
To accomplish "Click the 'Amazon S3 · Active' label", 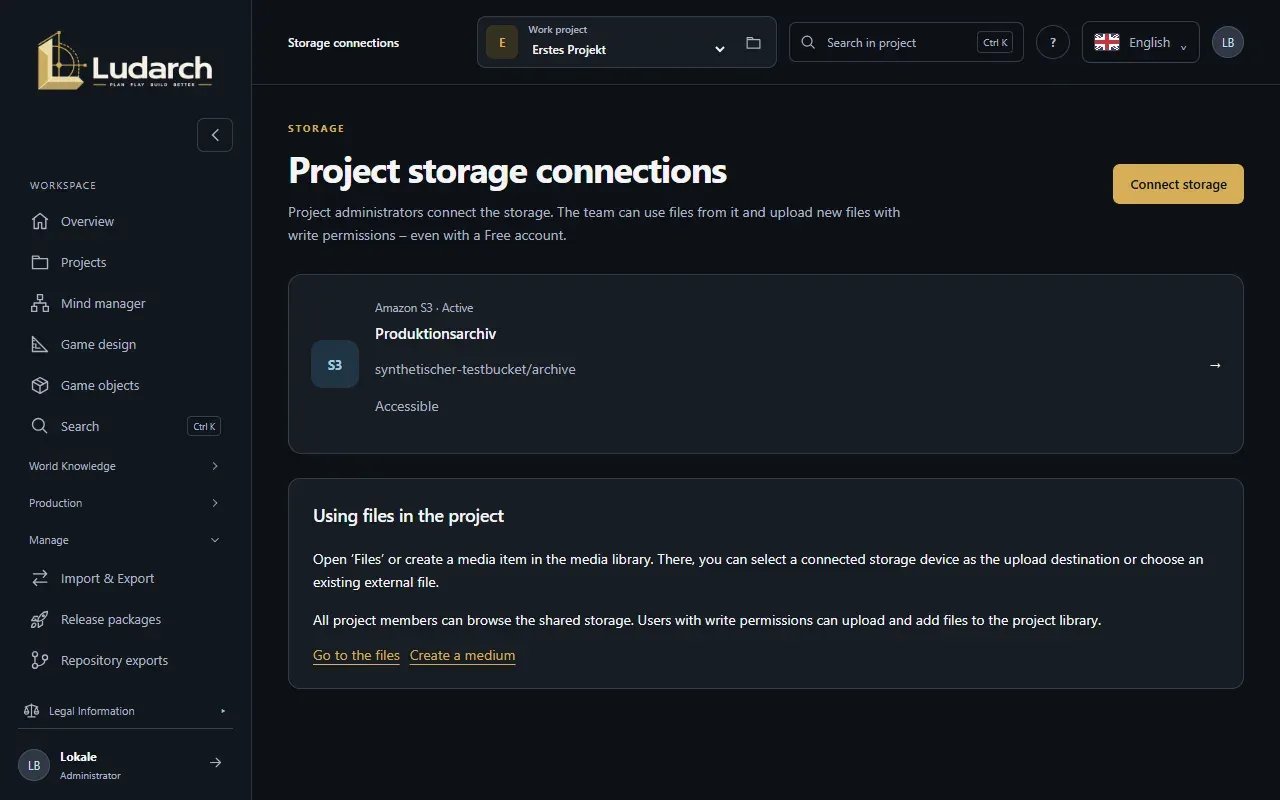I will click(424, 308).
